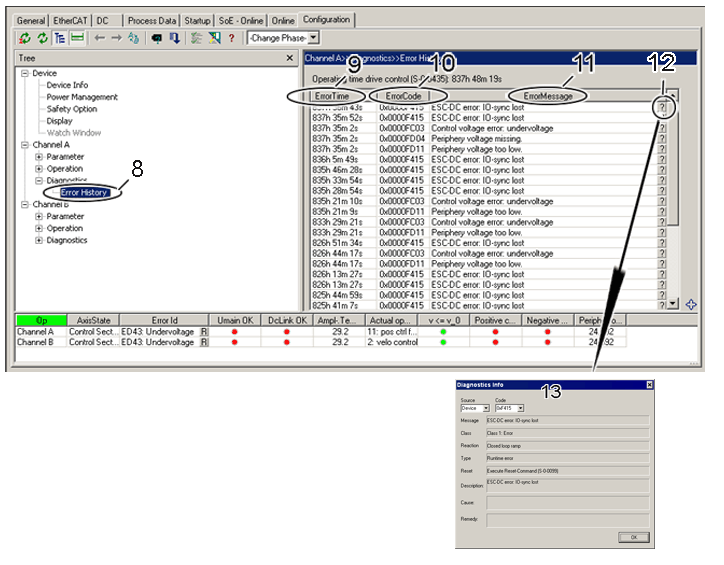Select Power Management in the tree
The height and width of the screenshot is (565, 724).
(x=82, y=98)
